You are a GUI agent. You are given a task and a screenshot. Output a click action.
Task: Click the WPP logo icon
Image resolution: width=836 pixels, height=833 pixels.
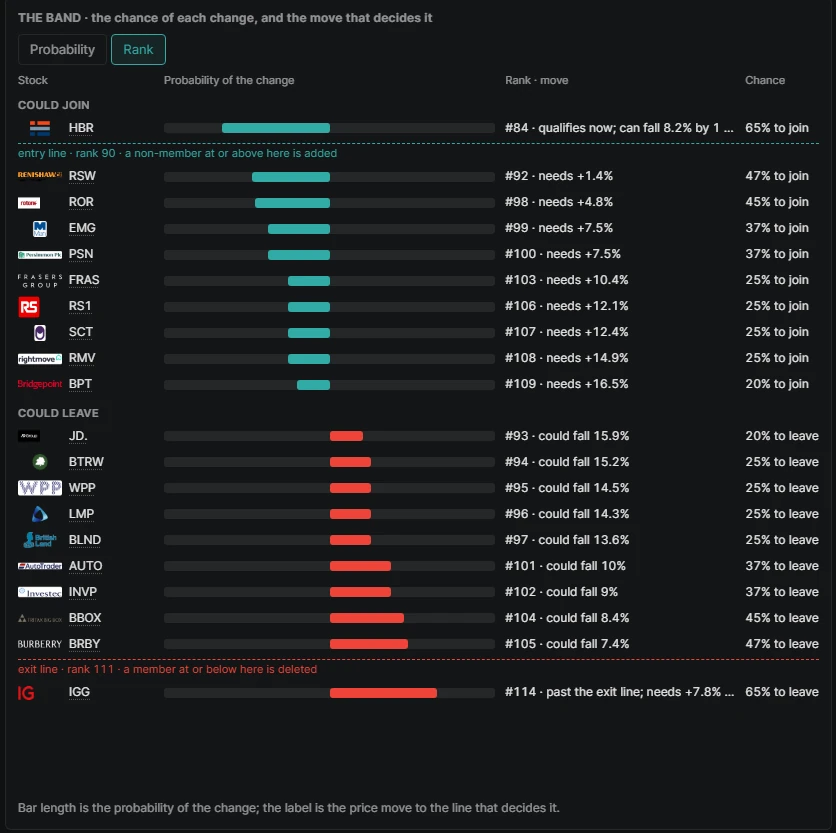pos(40,488)
